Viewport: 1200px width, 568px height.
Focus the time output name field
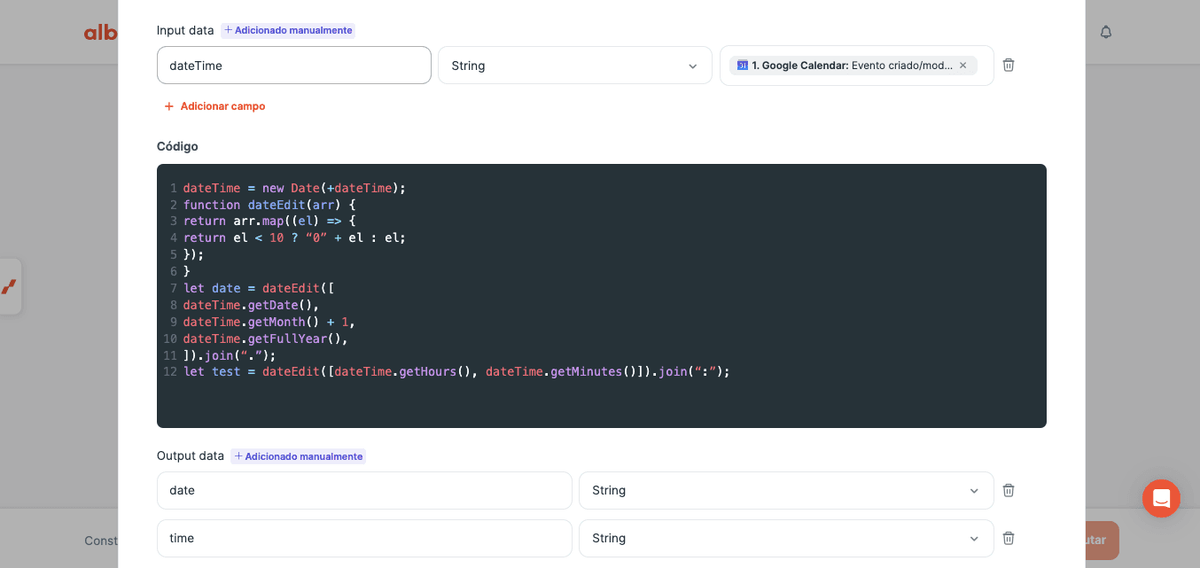[x=364, y=538]
